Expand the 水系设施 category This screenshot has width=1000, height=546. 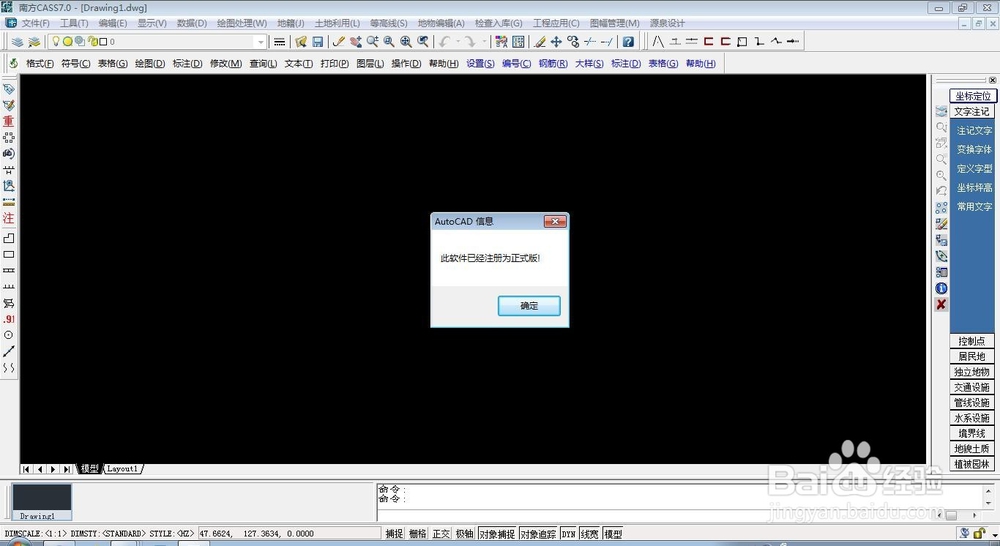(971, 418)
